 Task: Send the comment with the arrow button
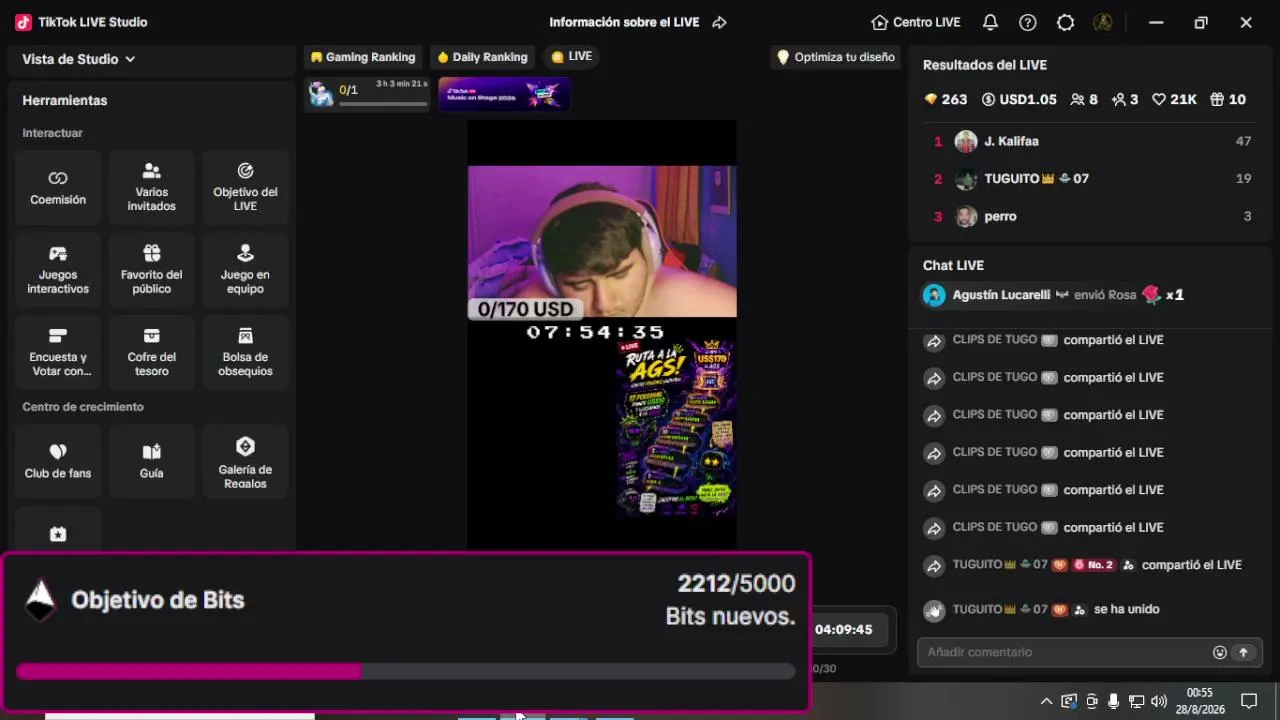1244,652
